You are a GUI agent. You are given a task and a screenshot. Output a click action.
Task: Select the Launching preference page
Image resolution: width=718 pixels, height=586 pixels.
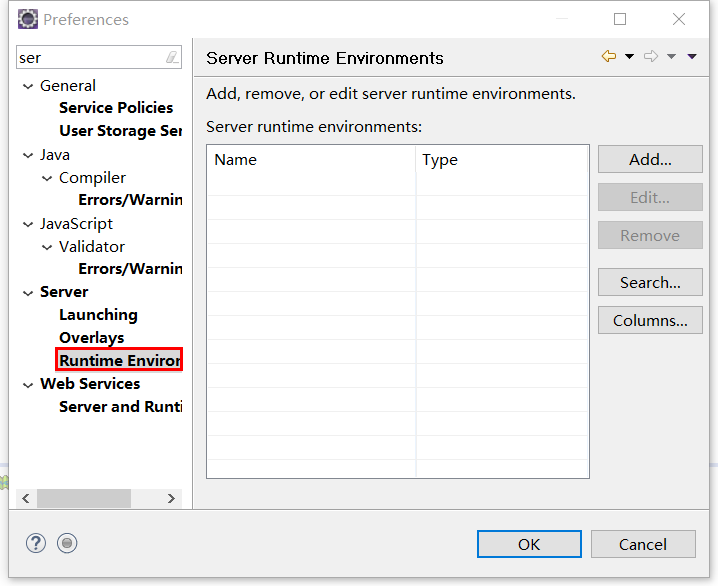point(98,315)
